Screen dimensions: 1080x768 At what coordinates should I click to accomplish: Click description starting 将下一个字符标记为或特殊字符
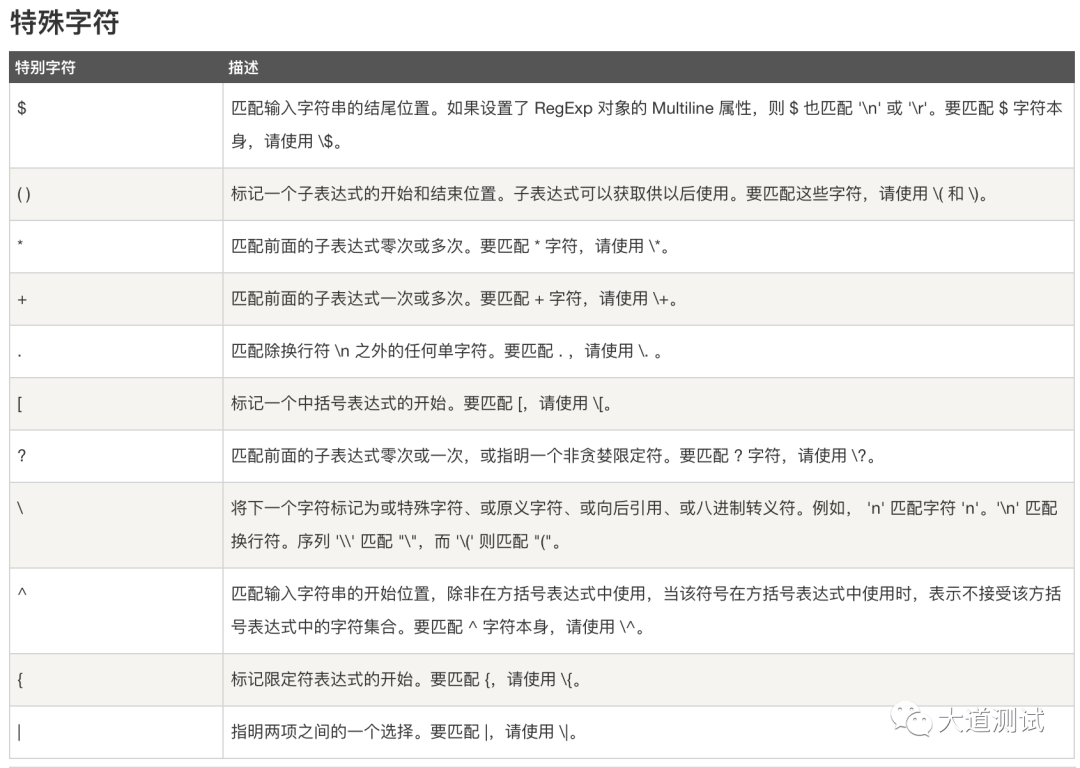coord(644,524)
